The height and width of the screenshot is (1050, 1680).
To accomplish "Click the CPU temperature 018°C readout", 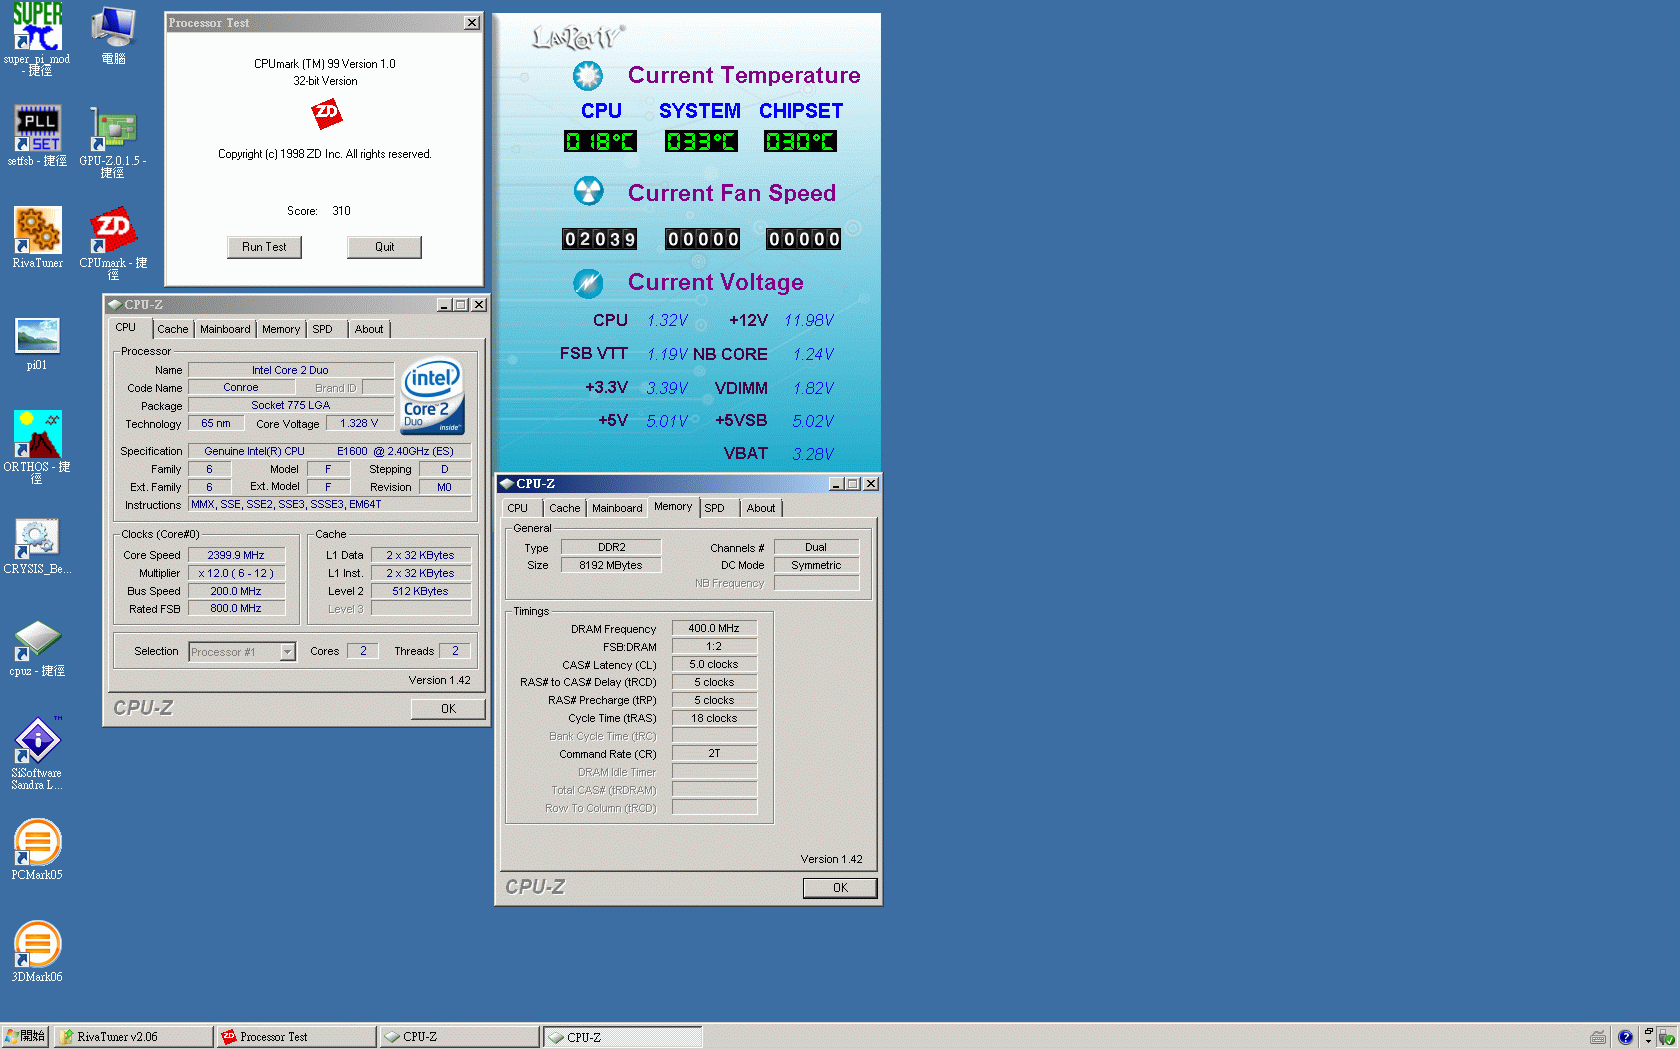I will (600, 141).
